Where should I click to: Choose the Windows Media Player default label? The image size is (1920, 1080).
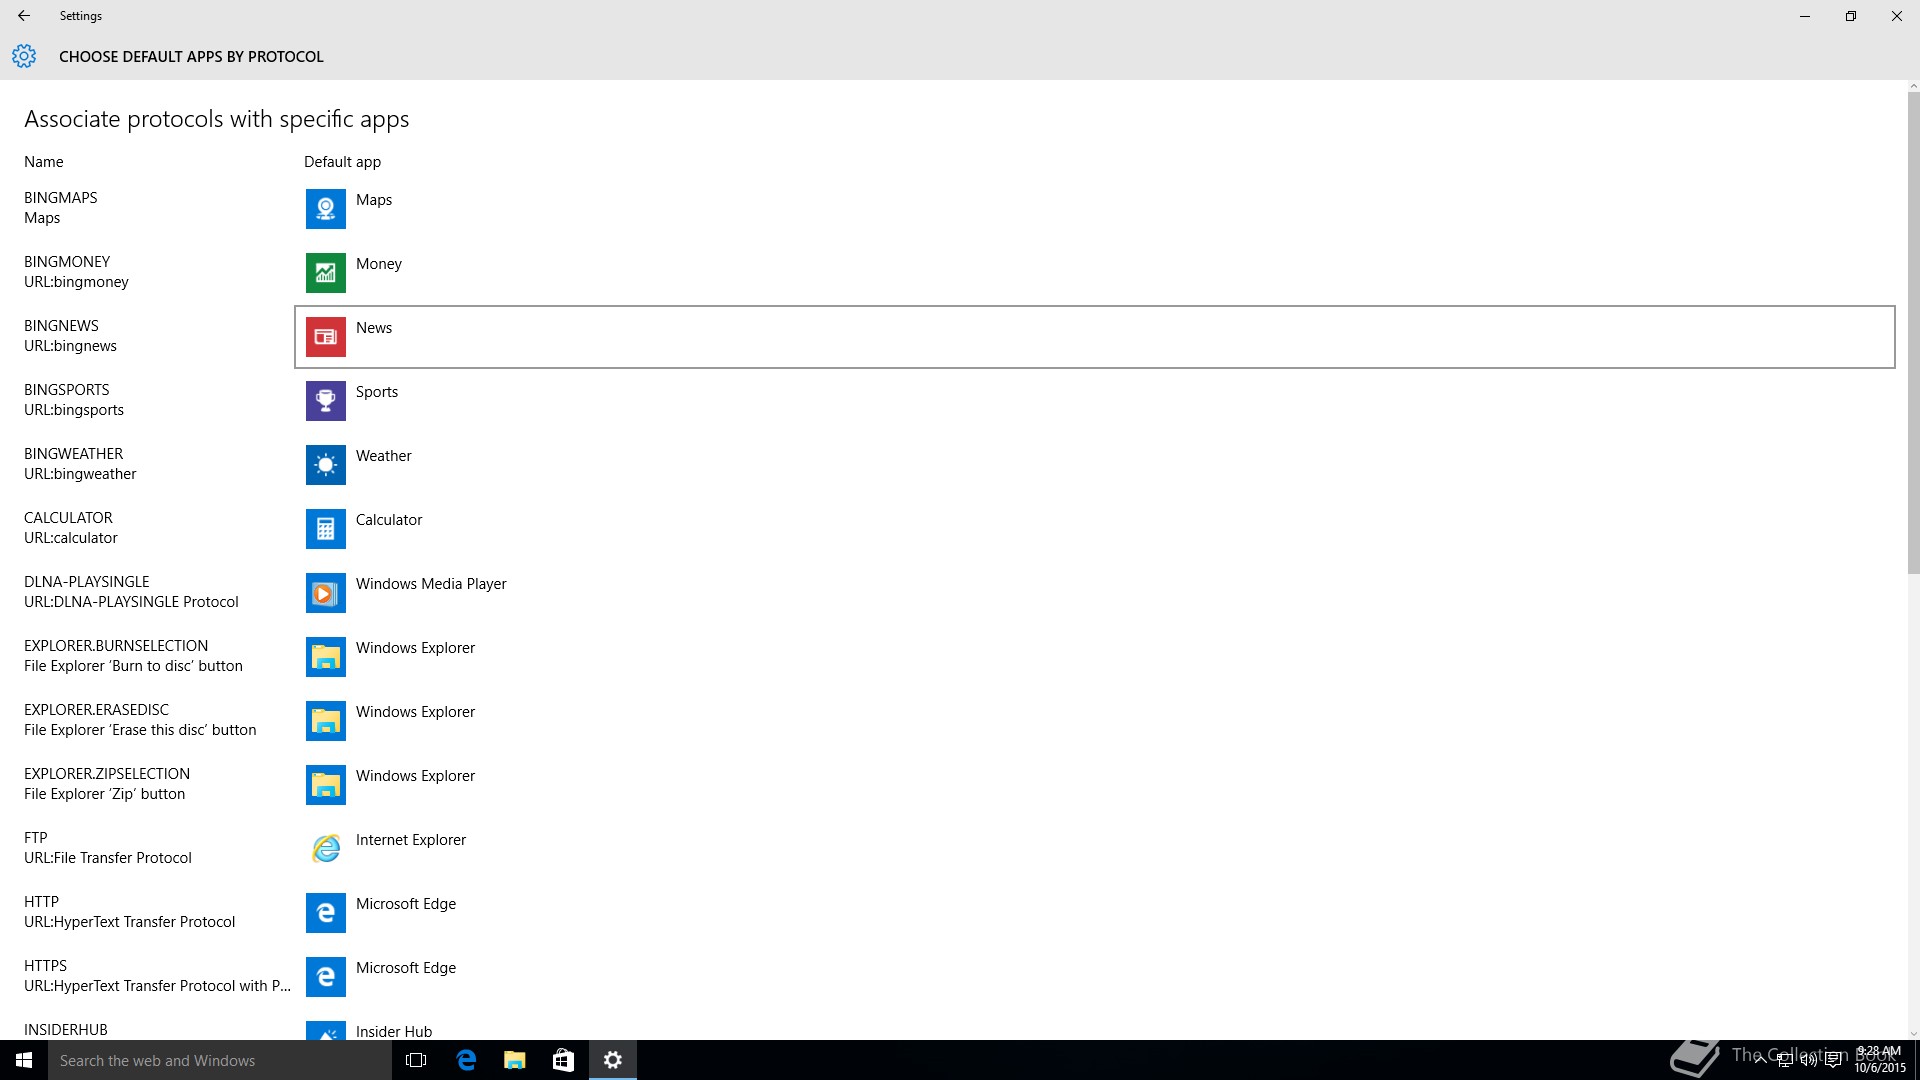[431, 584]
